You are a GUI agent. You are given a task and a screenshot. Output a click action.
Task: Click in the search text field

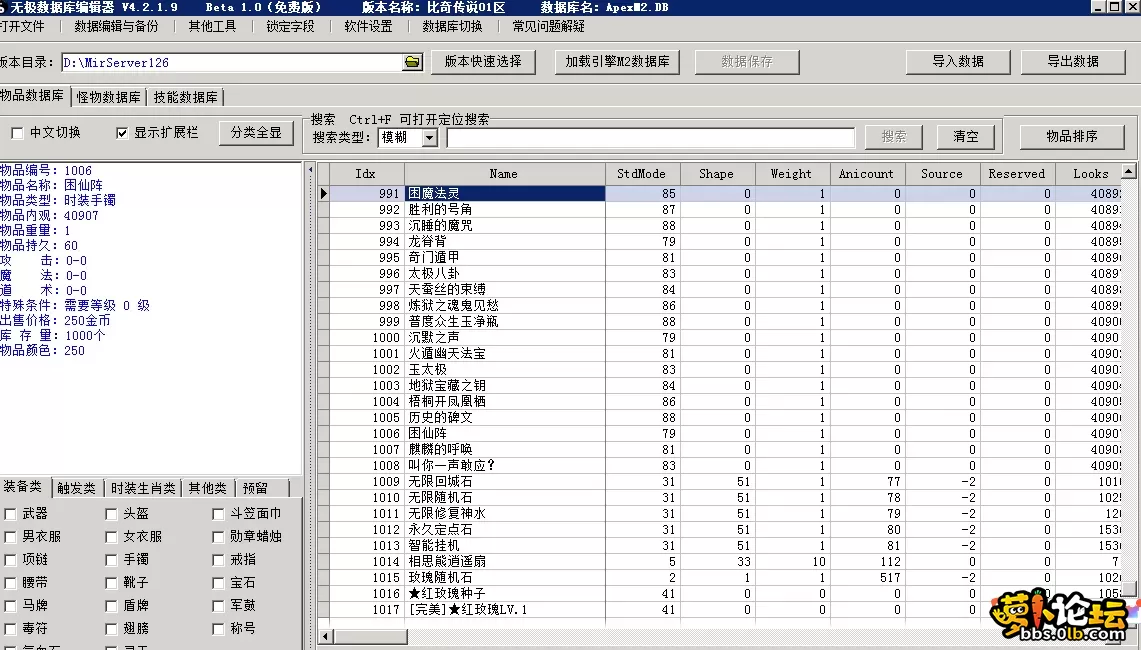tap(651, 138)
